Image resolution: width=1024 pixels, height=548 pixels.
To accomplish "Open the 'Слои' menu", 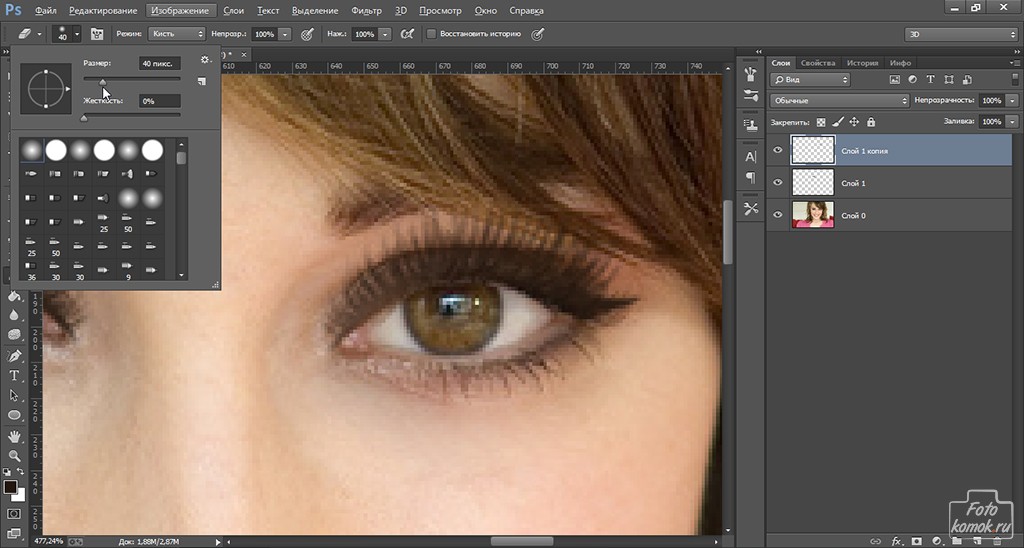I will (234, 10).
